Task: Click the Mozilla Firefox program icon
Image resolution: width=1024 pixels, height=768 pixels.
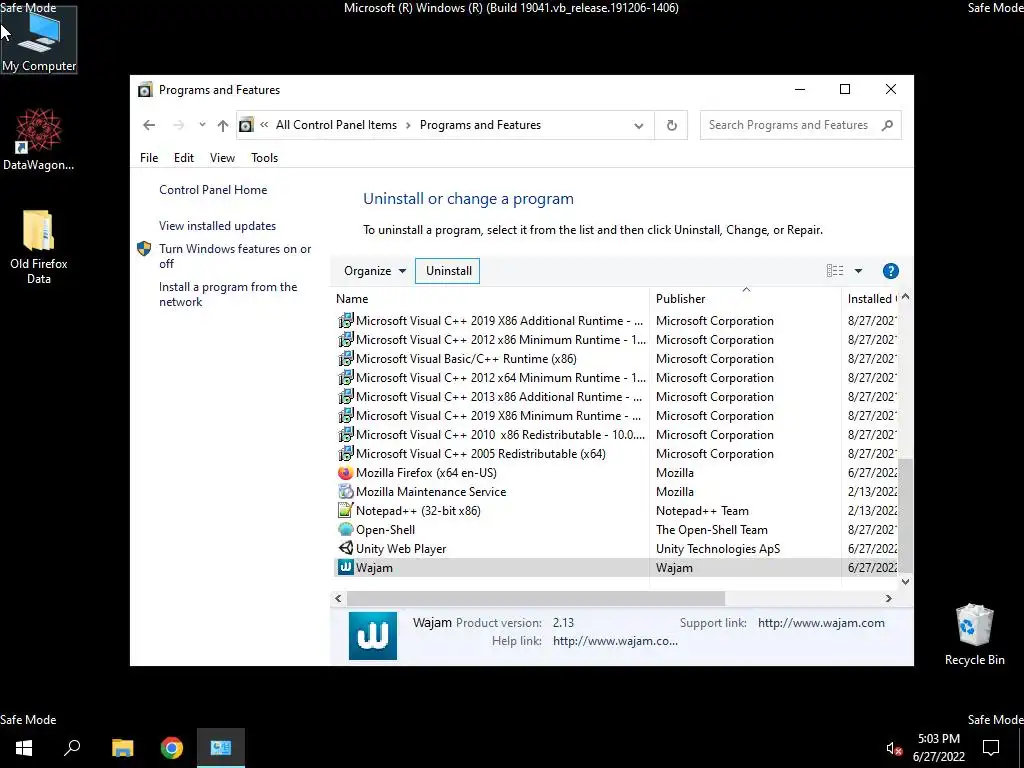Action: pyautogui.click(x=345, y=473)
